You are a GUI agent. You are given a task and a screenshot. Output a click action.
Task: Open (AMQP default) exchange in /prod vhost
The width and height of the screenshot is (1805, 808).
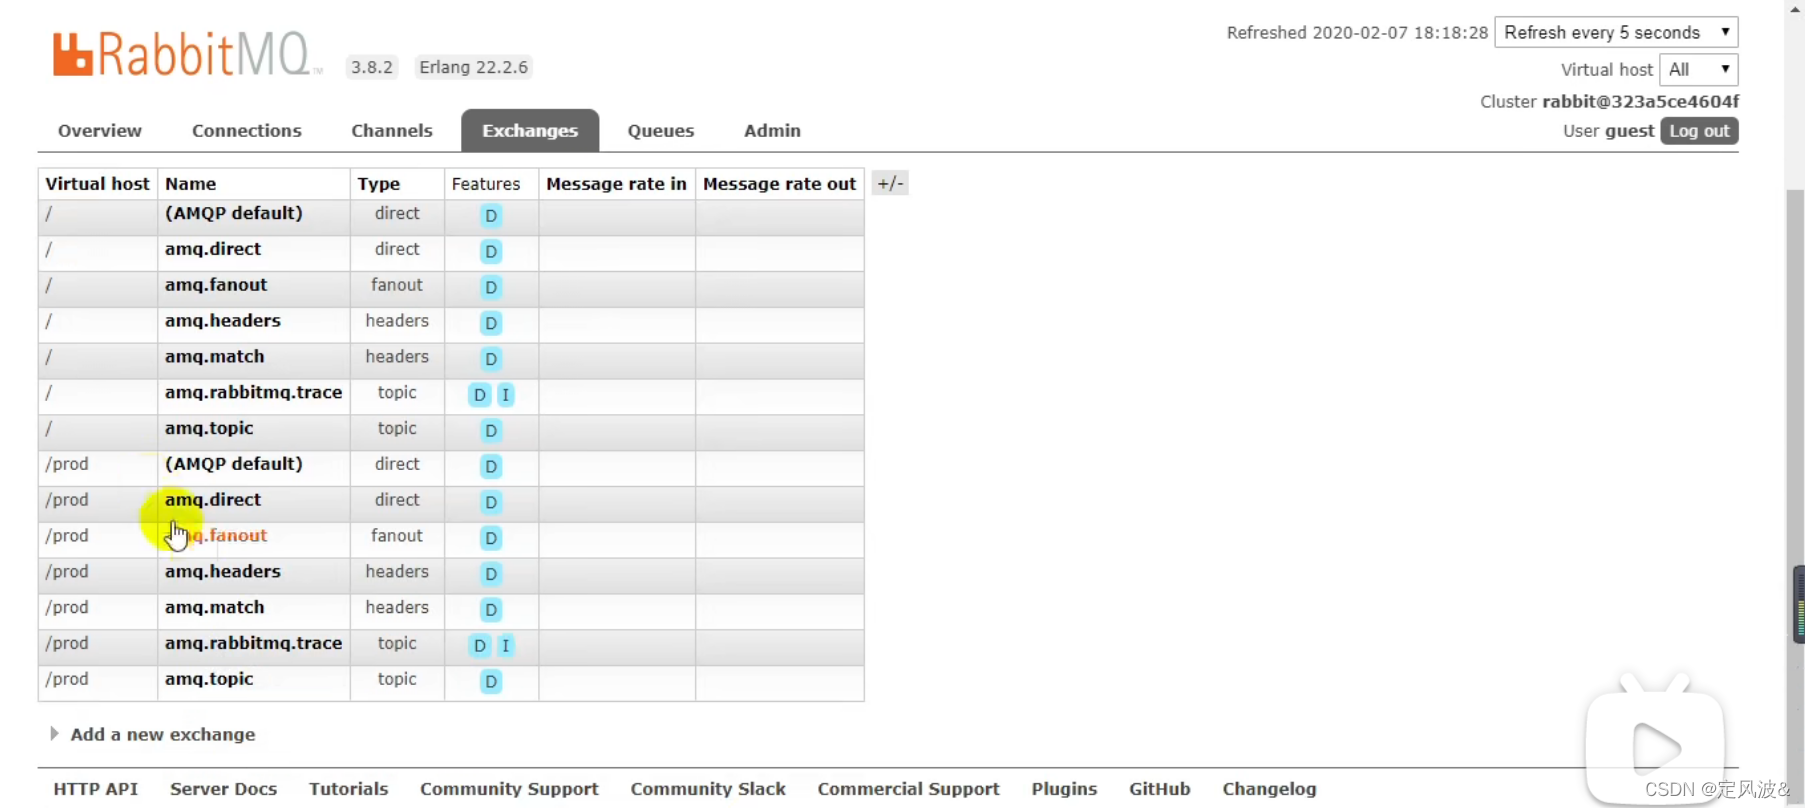pos(233,464)
